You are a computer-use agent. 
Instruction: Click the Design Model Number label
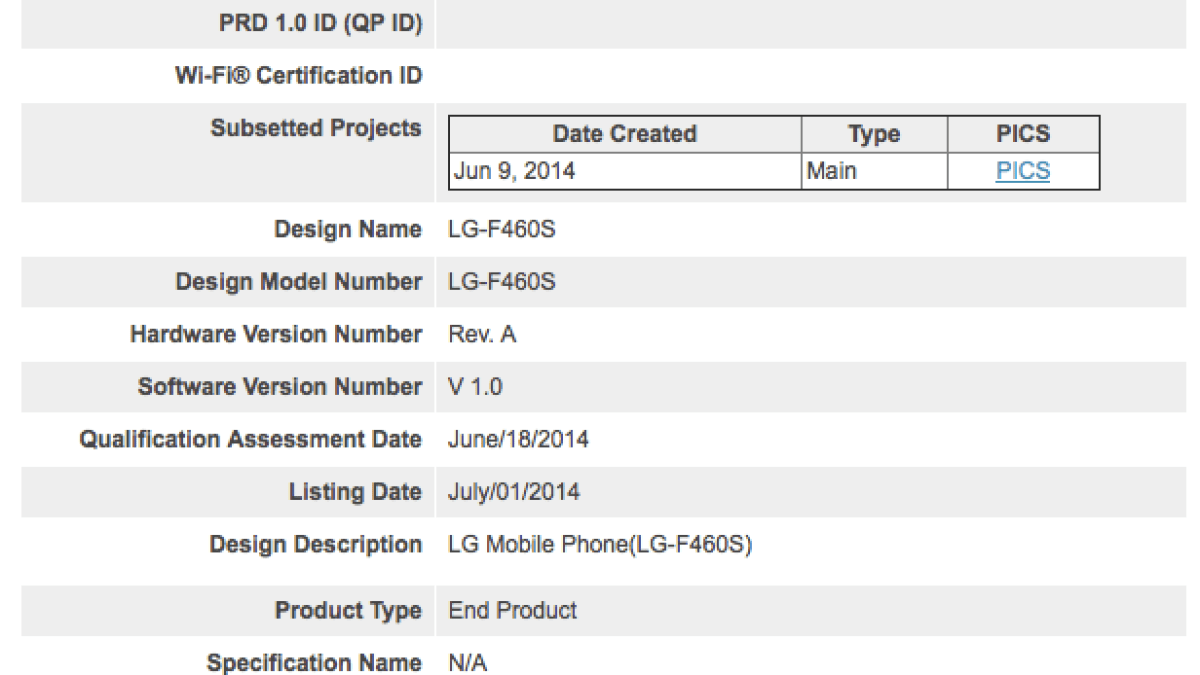coord(298,282)
